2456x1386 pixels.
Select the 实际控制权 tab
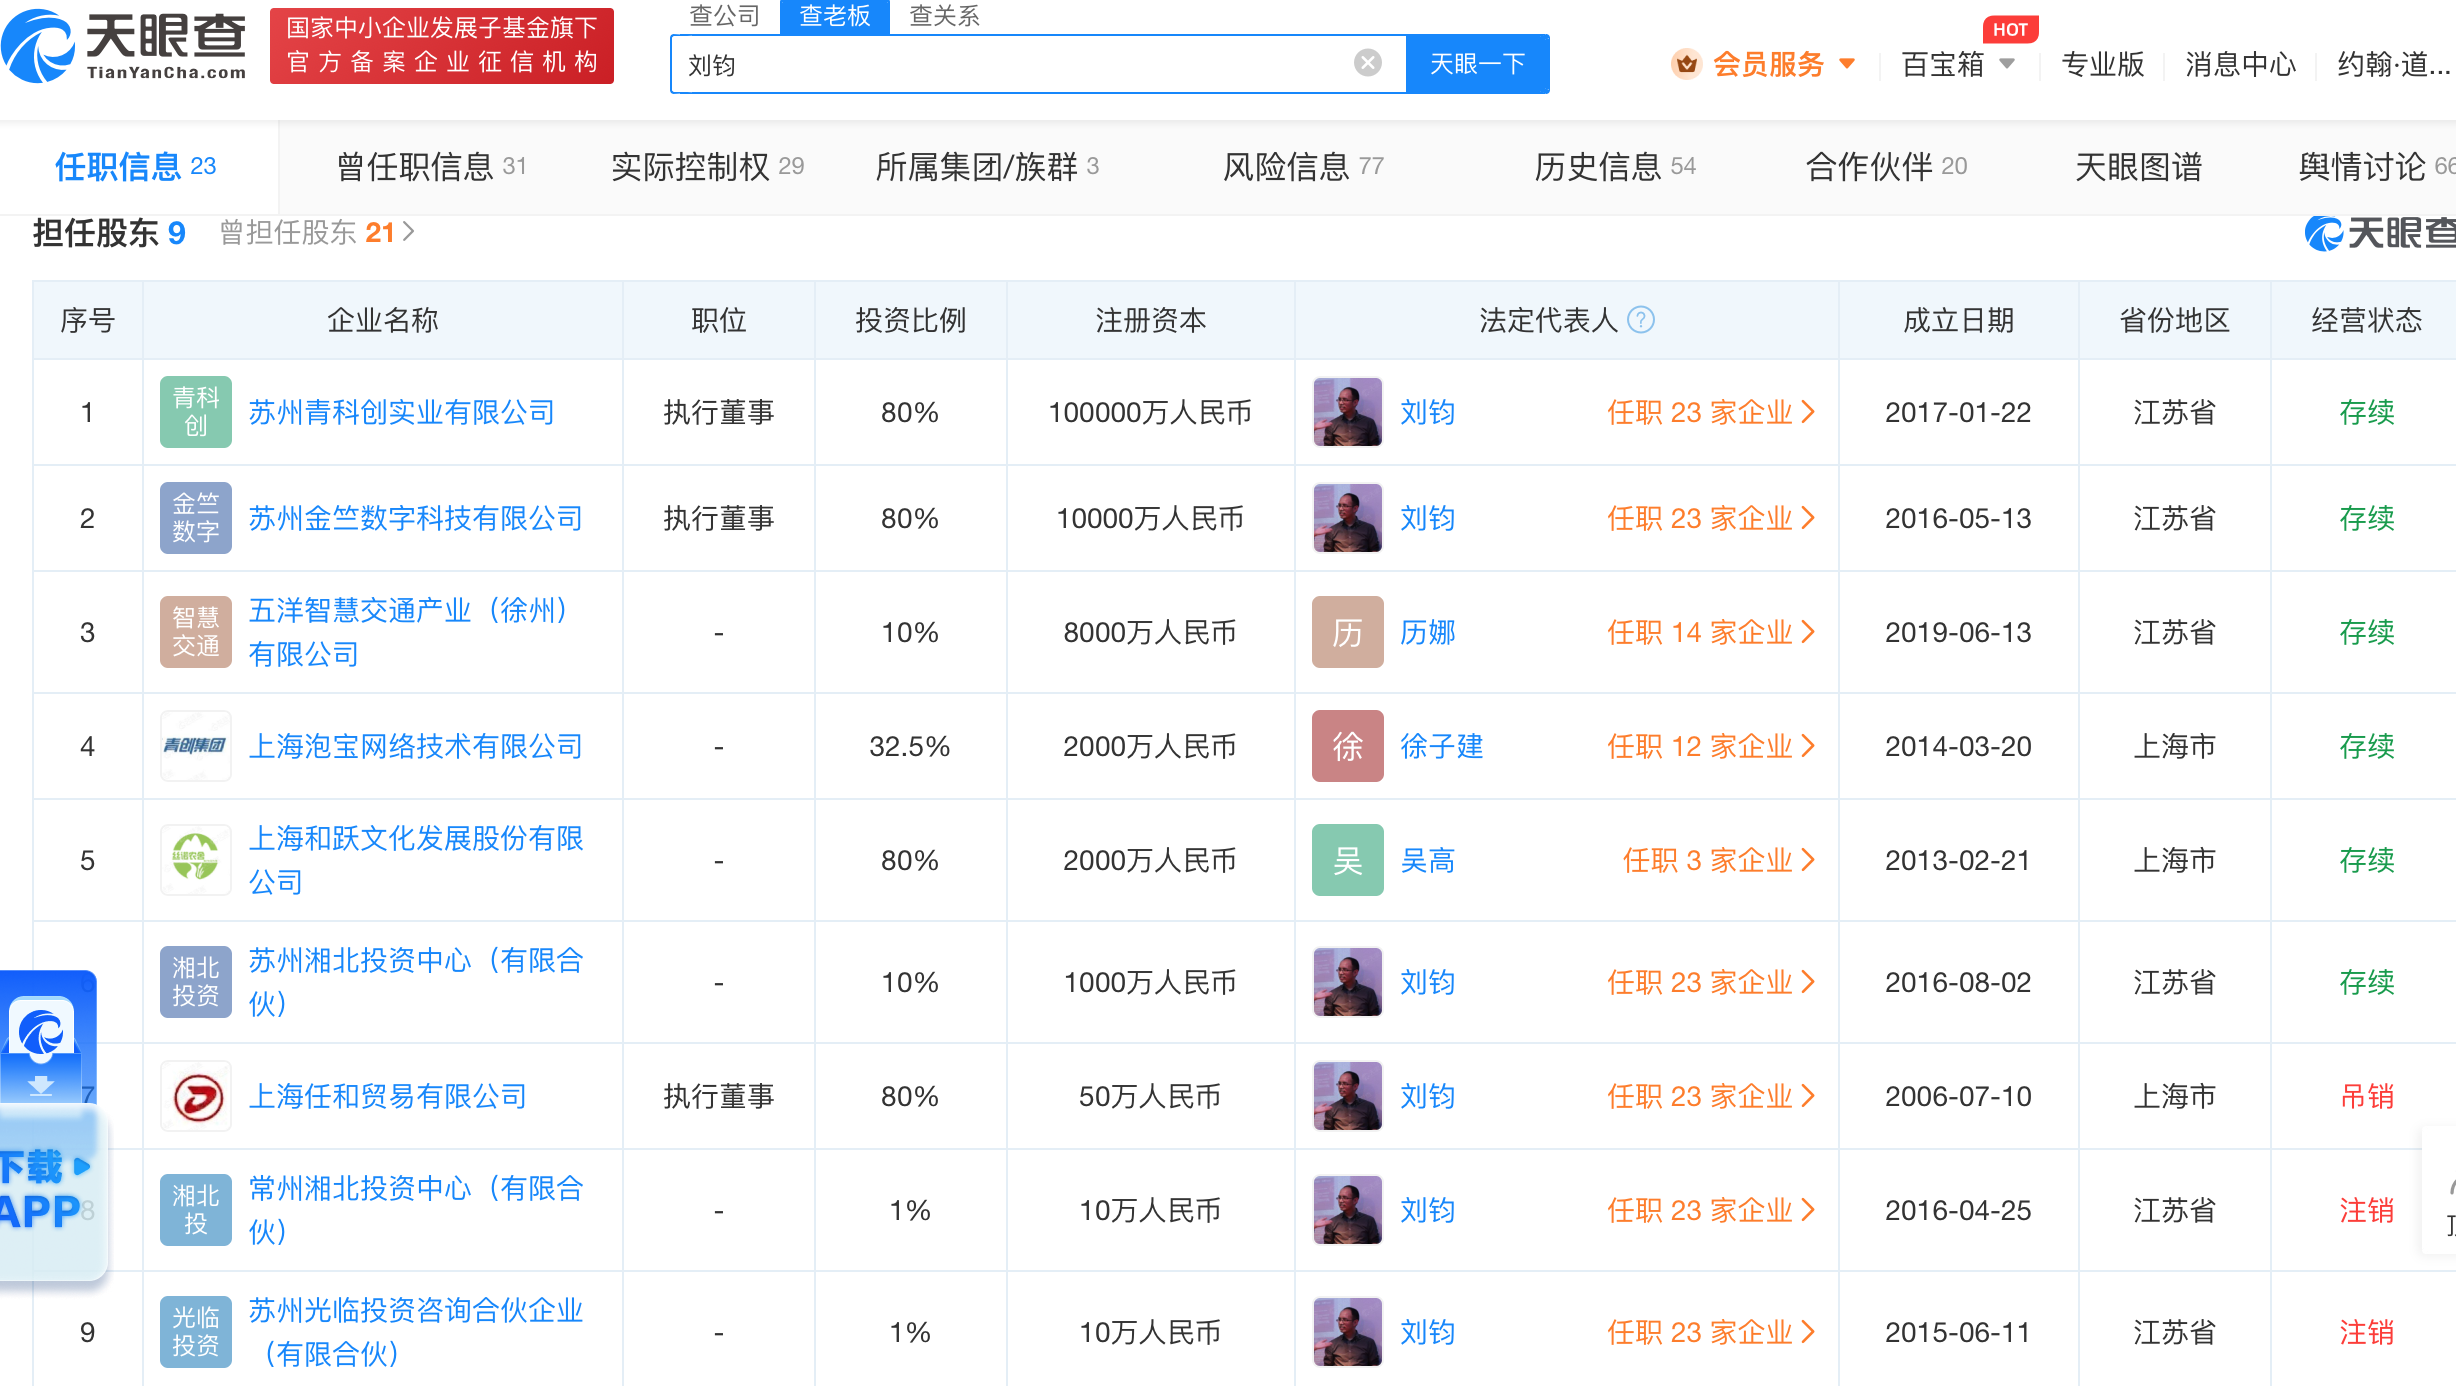tap(706, 166)
